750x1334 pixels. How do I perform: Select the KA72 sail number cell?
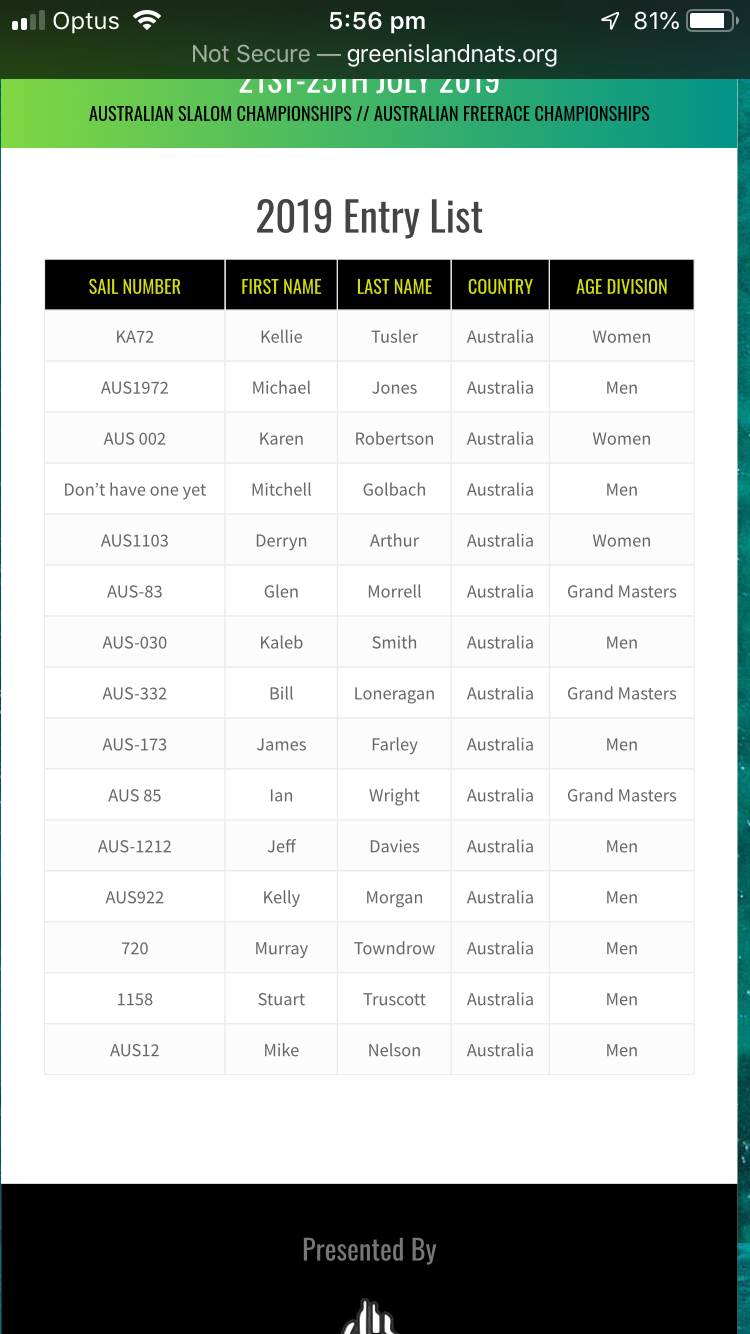click(x=134, y=337)
